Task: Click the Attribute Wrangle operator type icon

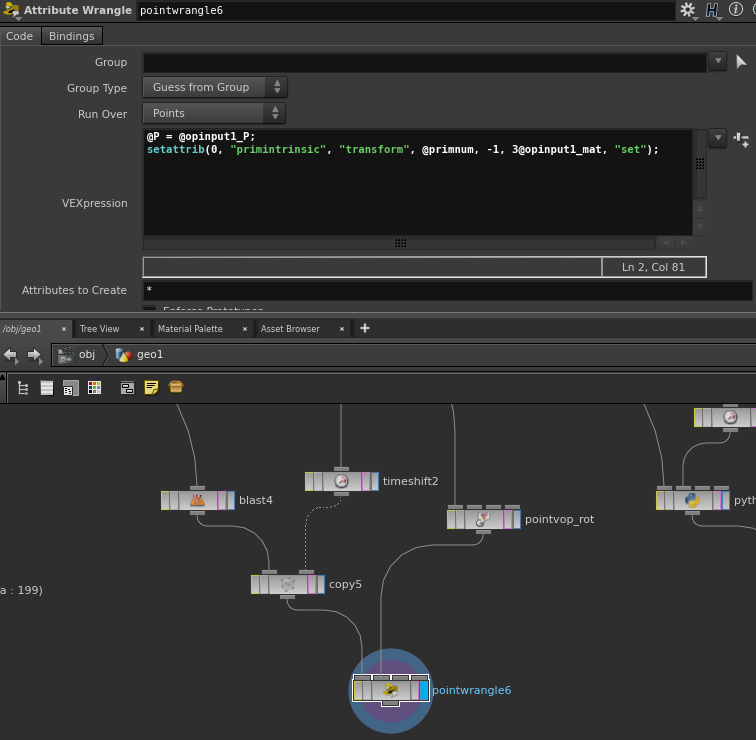Action: [x=11, y=10]
